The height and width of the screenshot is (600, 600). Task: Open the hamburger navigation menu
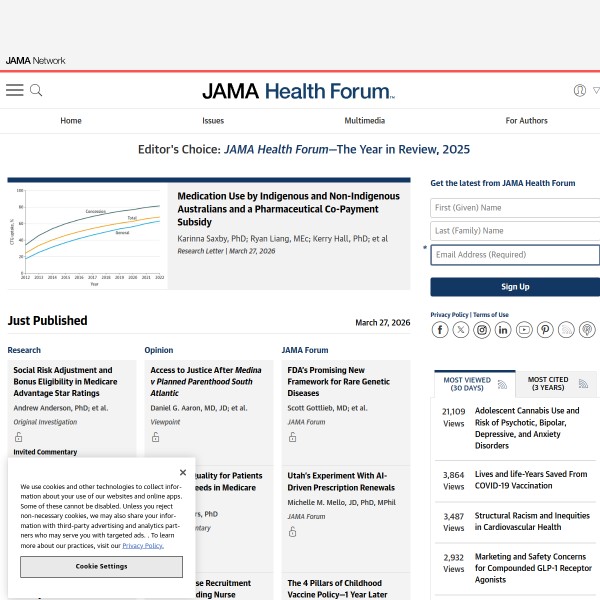tap(14, 90)
